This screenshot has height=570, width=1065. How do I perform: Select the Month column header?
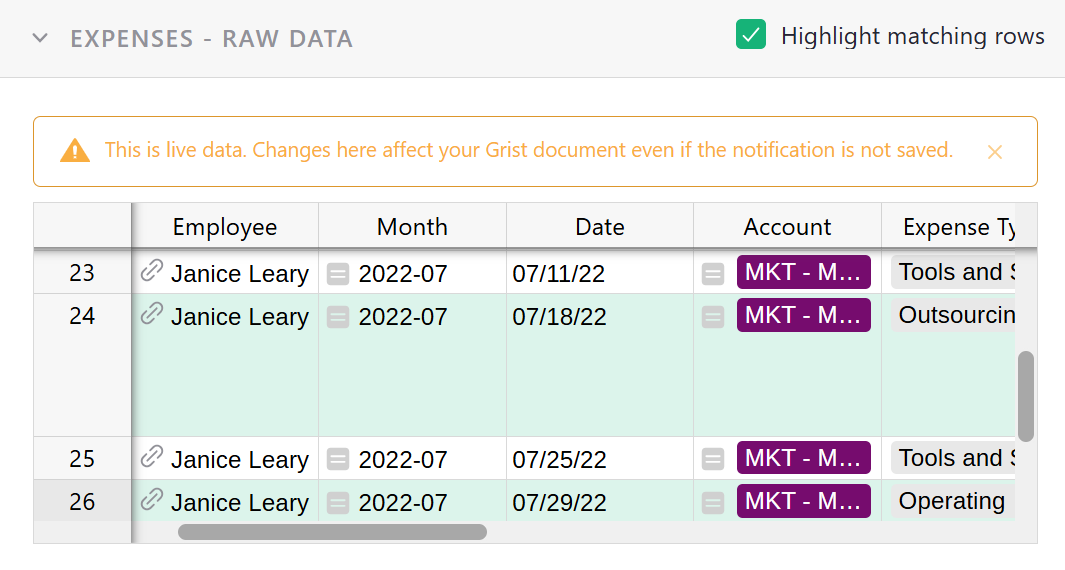tap(412, 227)
